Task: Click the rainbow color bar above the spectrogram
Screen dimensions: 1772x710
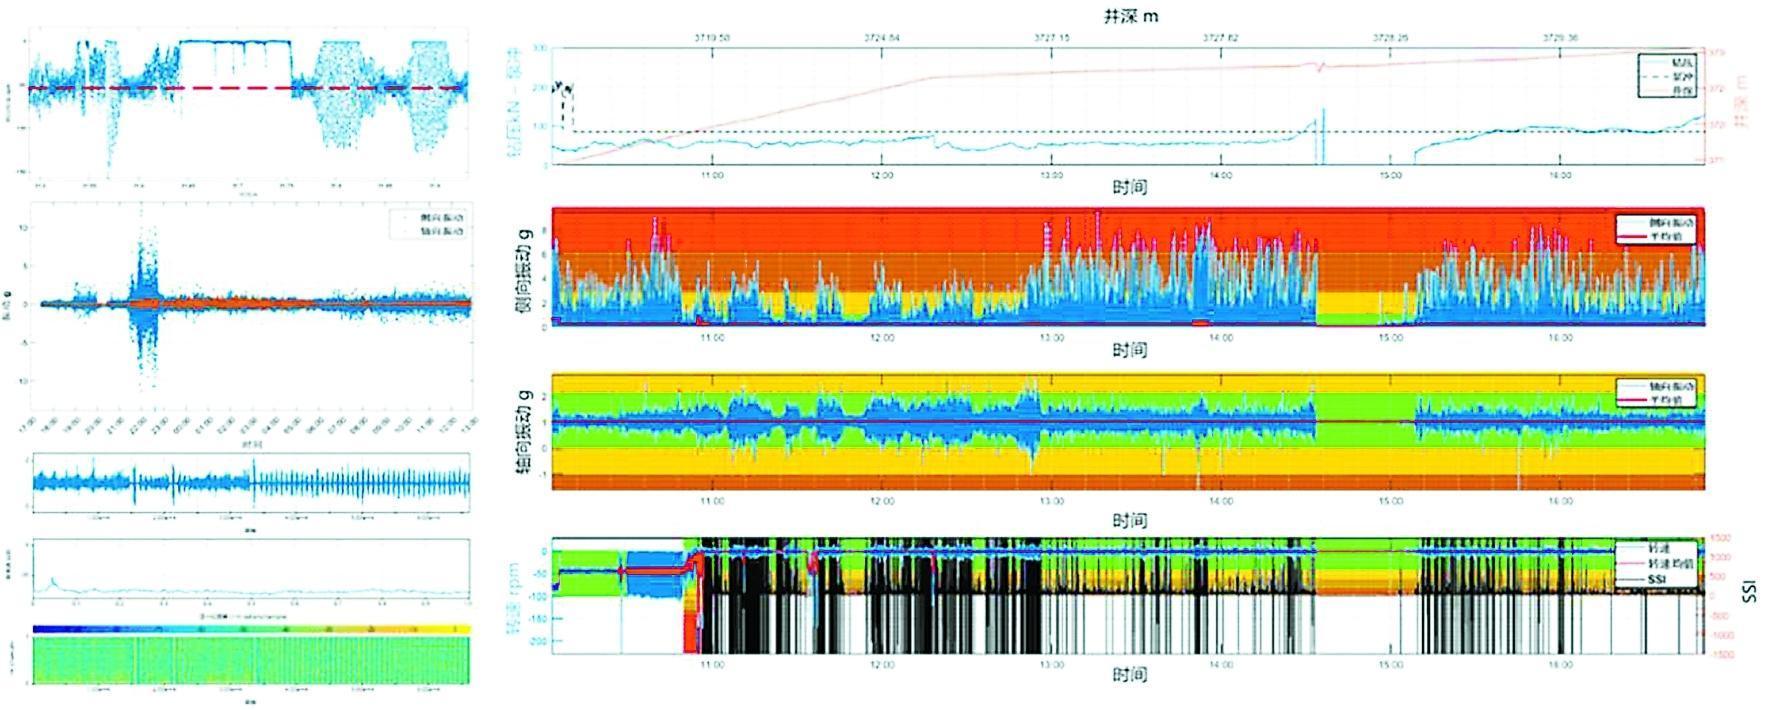Action: pyautogui.click(x=251, y=629)
